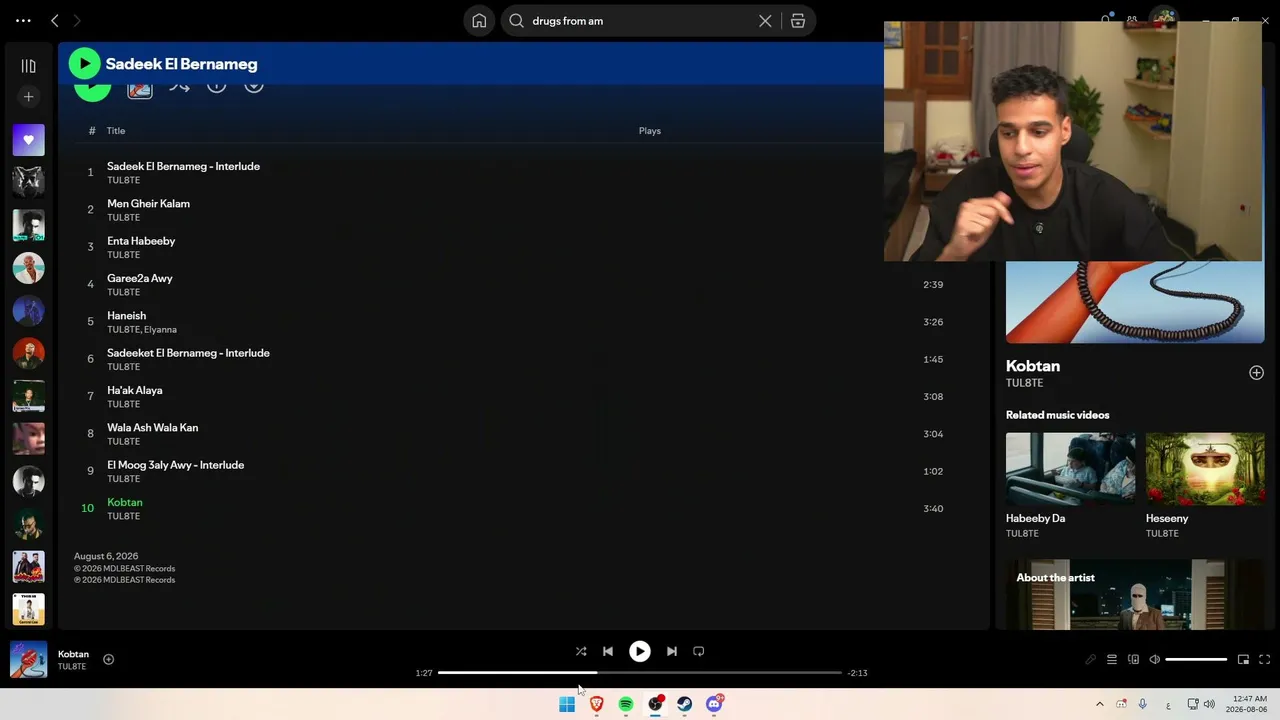
Task: Select the track 'Enta Habeeby'
Action: pos(141,241)
